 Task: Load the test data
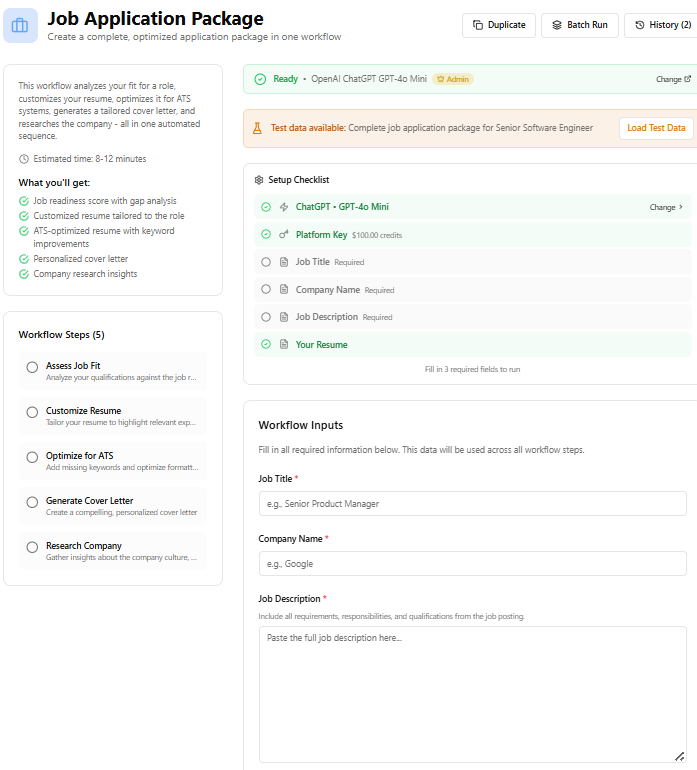pyautogui.click(x=656, y=128)
